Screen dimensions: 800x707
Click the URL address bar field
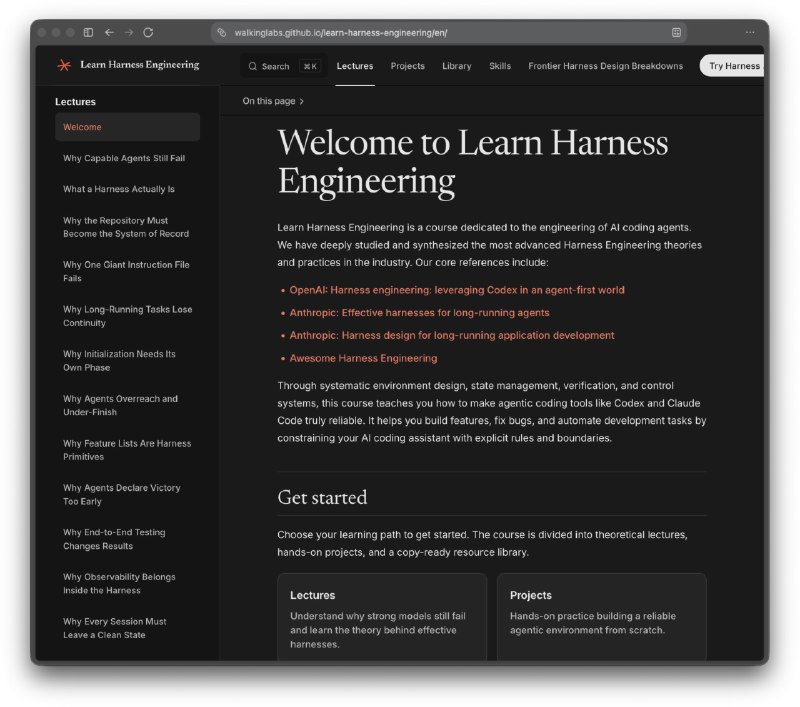449,33
